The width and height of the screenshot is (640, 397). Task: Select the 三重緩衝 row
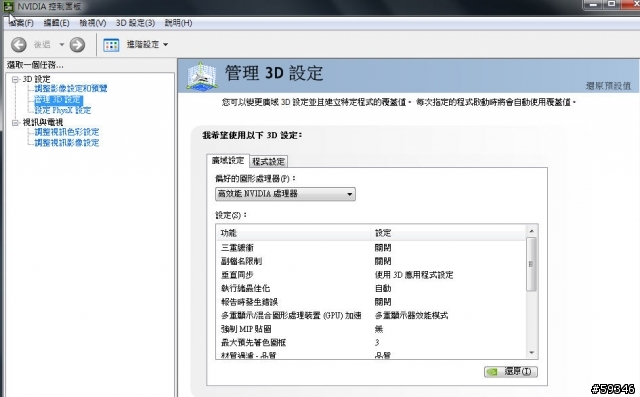(x=371, y=248)
